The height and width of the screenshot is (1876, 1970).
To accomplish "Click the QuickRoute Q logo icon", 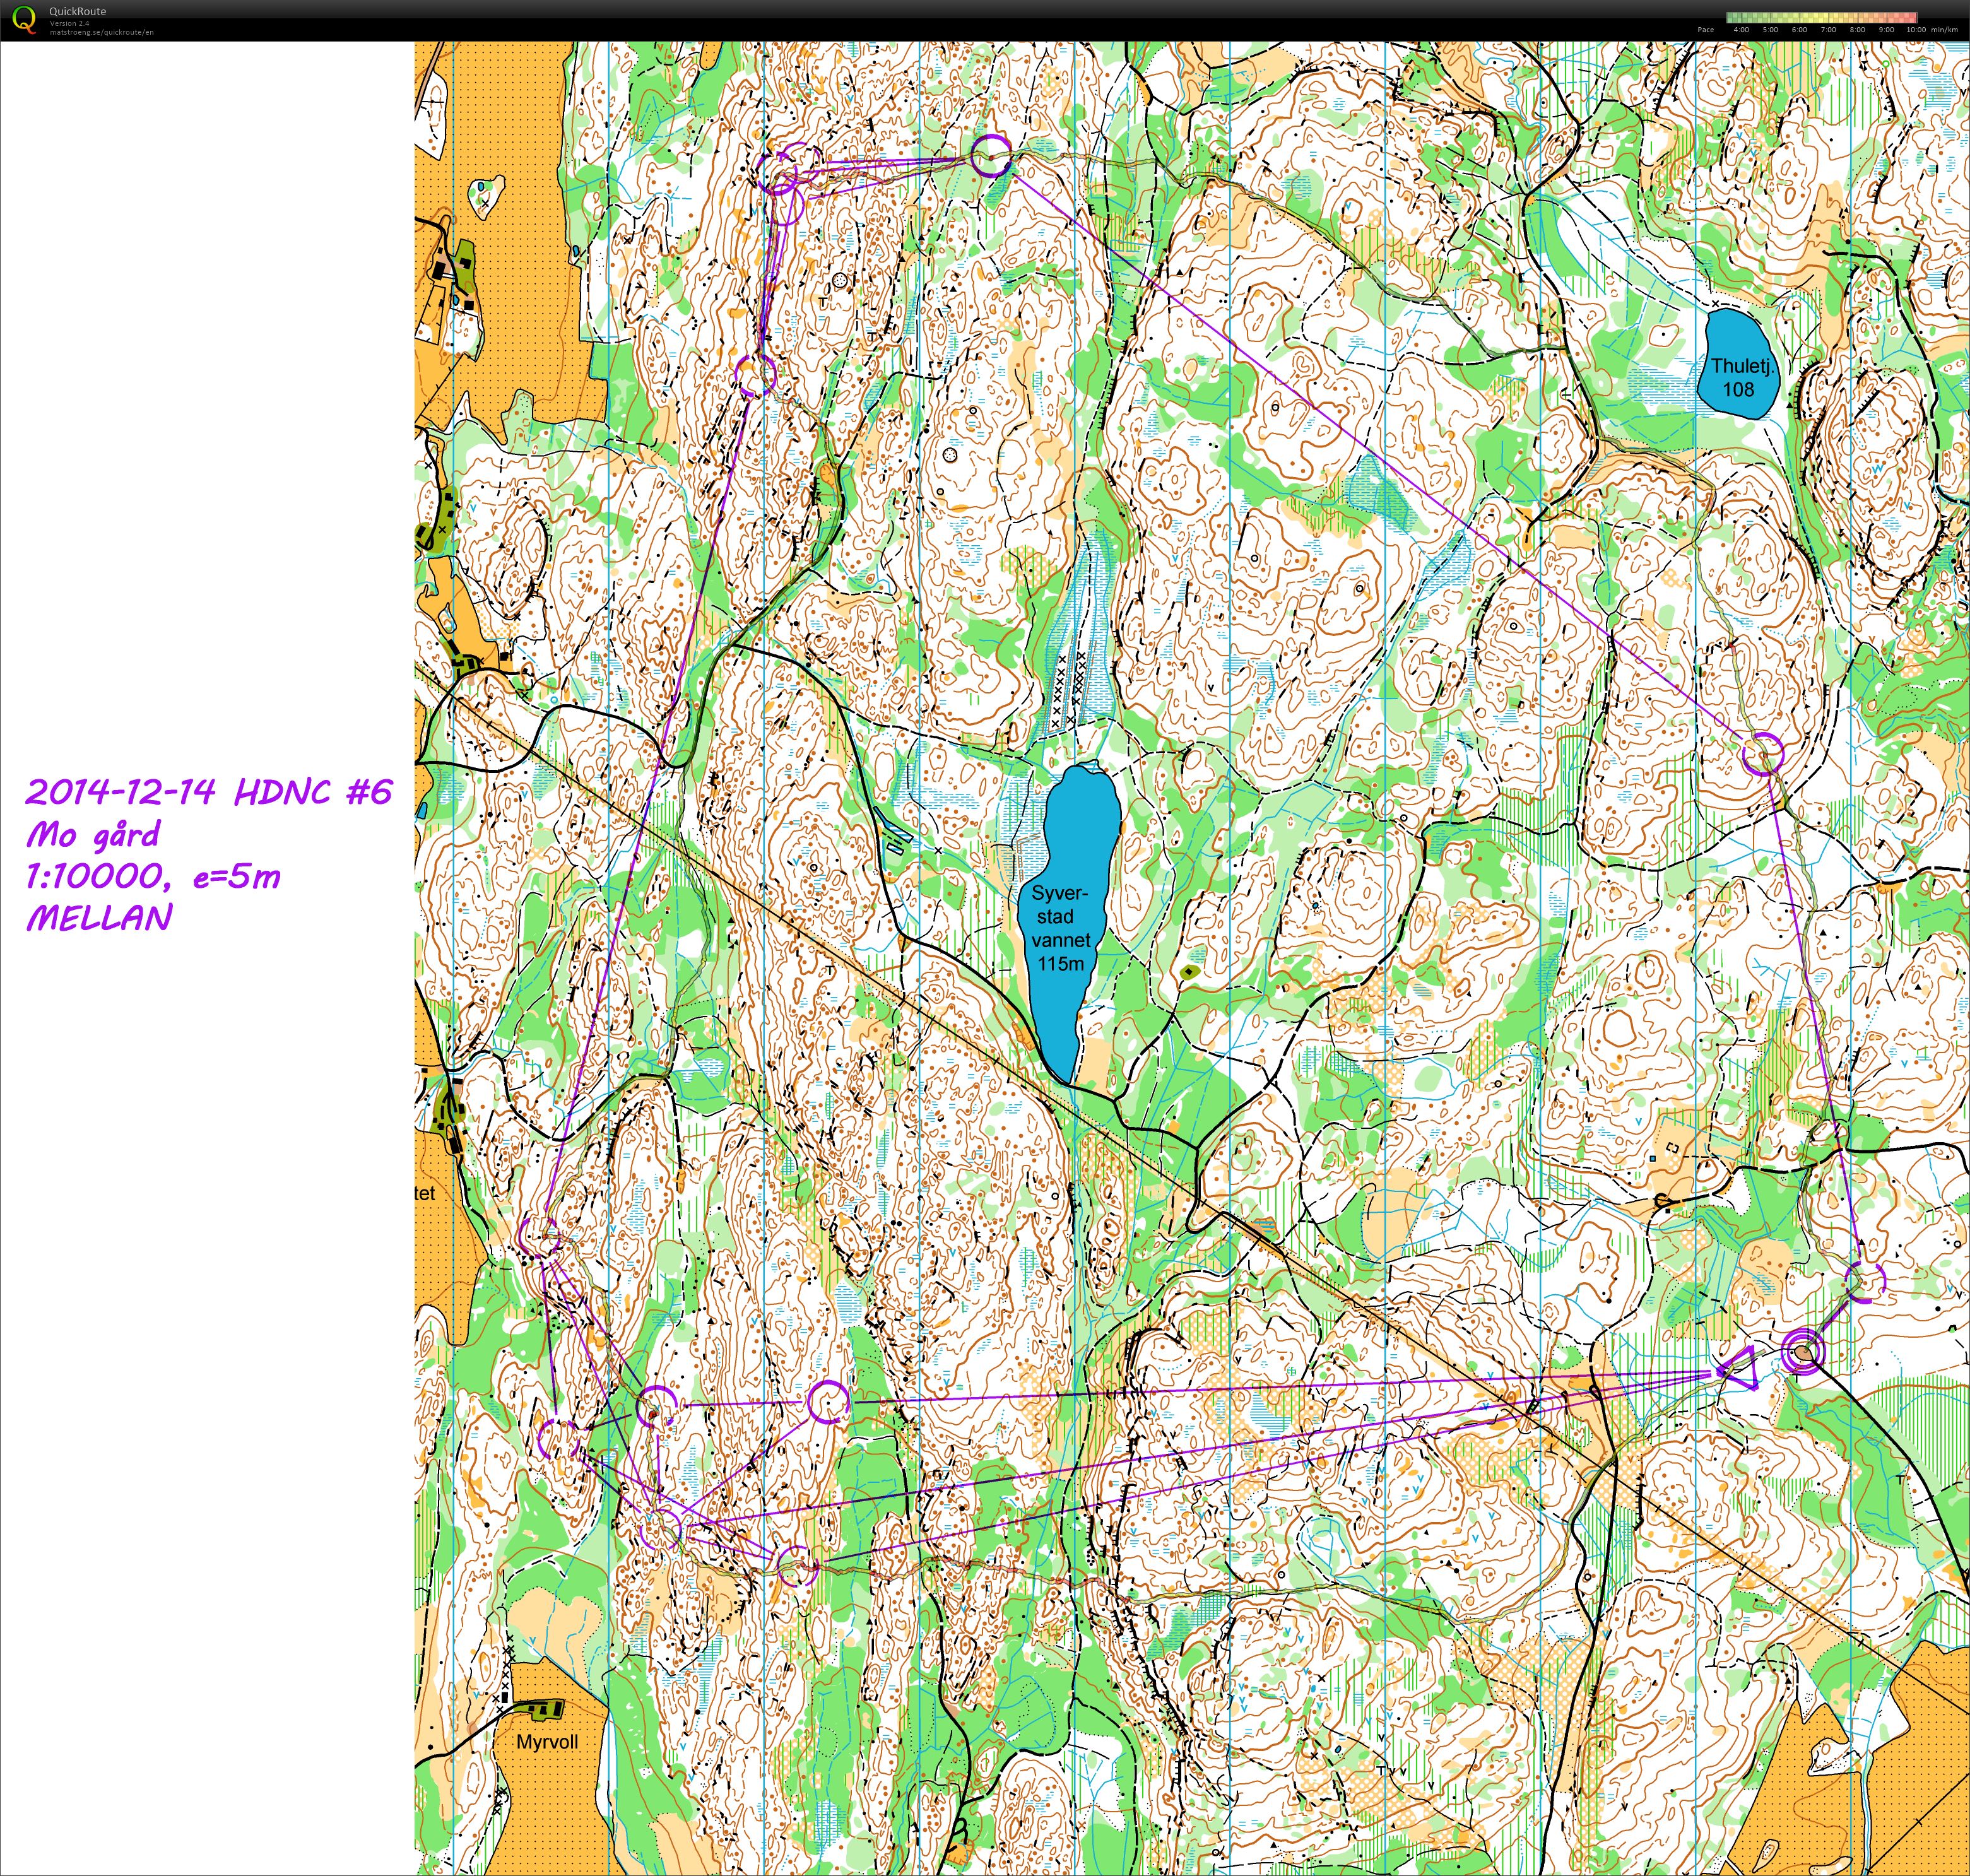I will click(23, 20).
